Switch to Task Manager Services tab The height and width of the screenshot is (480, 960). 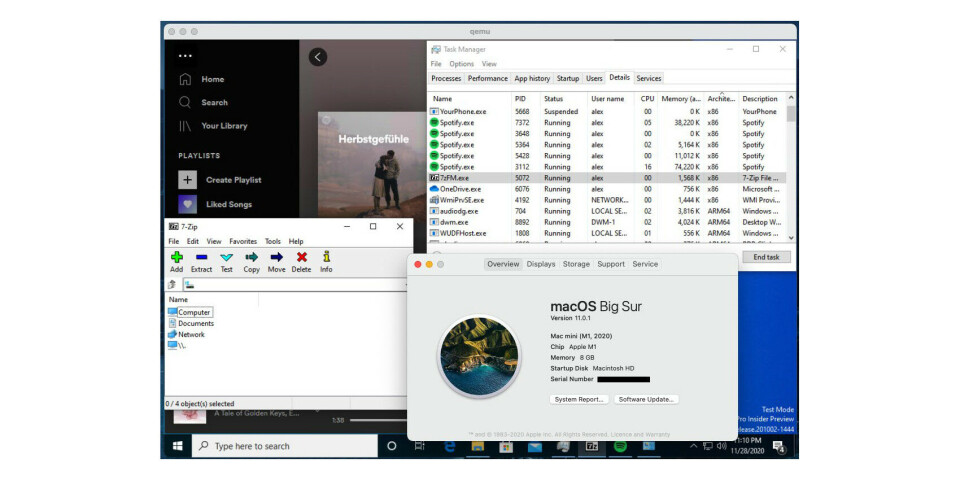click(x=649, y=78)
